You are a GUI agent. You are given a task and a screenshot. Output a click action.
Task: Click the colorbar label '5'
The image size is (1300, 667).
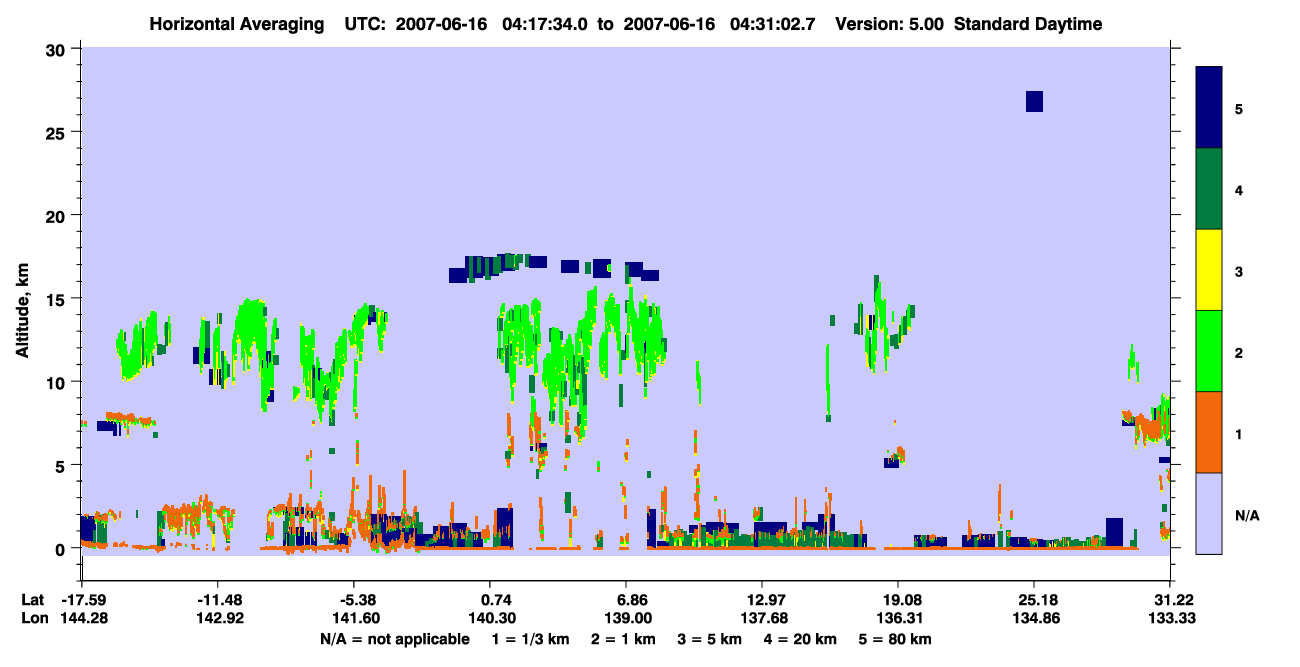point(1239,108)
